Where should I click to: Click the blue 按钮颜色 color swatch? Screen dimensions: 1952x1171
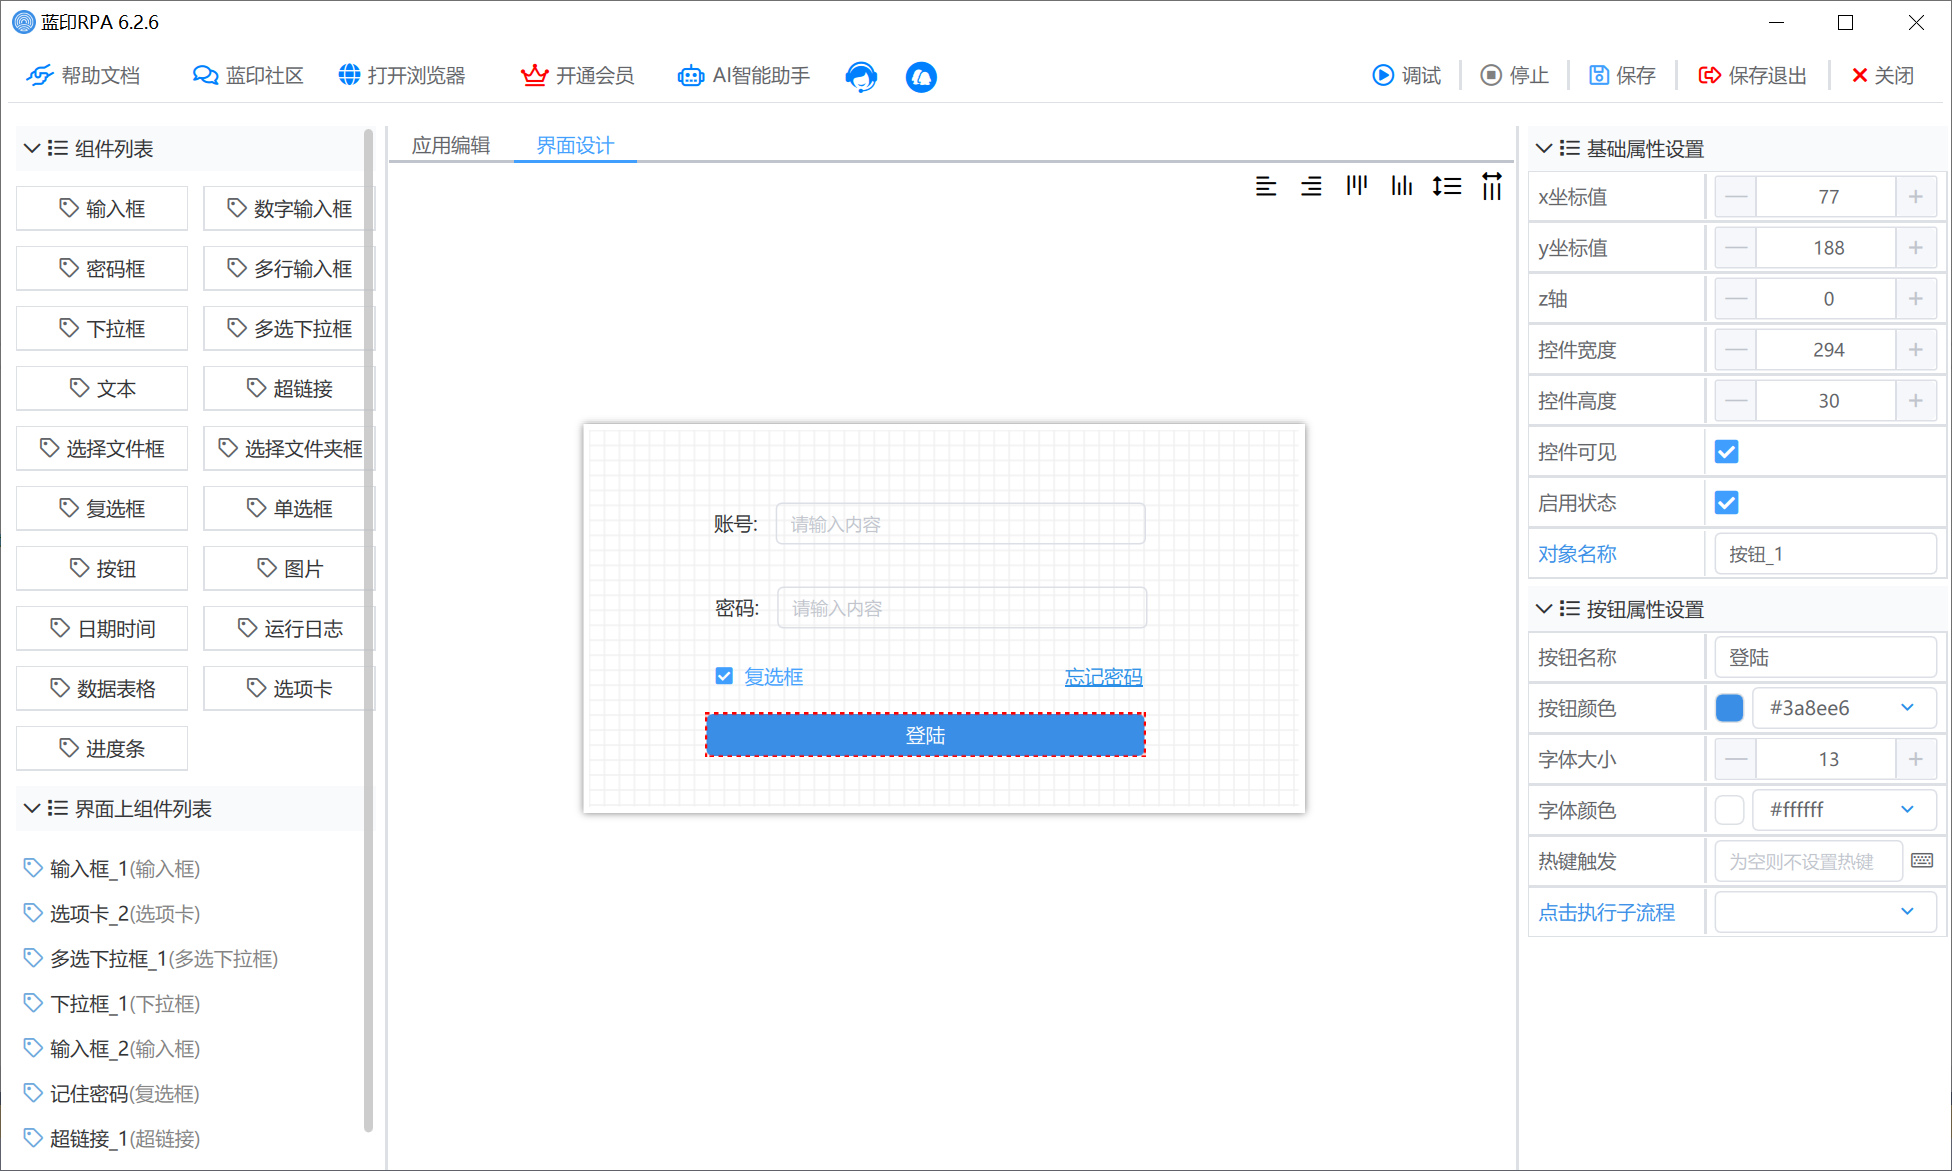click(1729, 708)
